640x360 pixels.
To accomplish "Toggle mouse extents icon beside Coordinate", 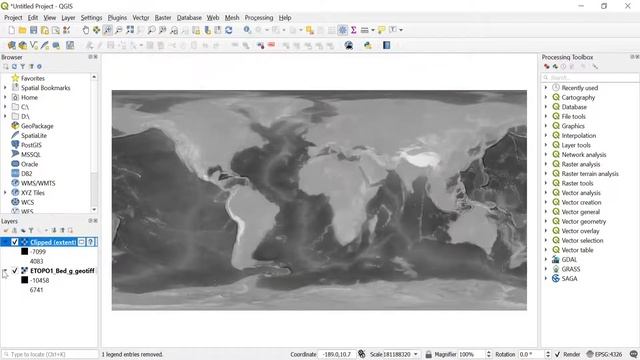I will [x=362, y=354].
